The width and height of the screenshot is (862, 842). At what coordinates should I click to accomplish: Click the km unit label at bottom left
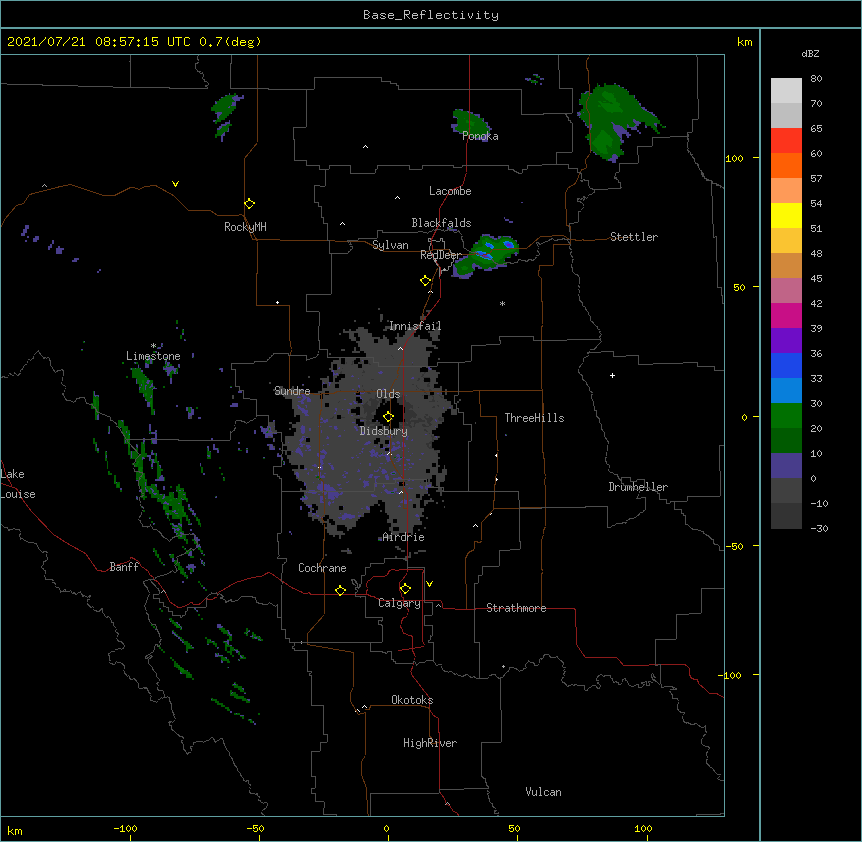pos(14,831)
